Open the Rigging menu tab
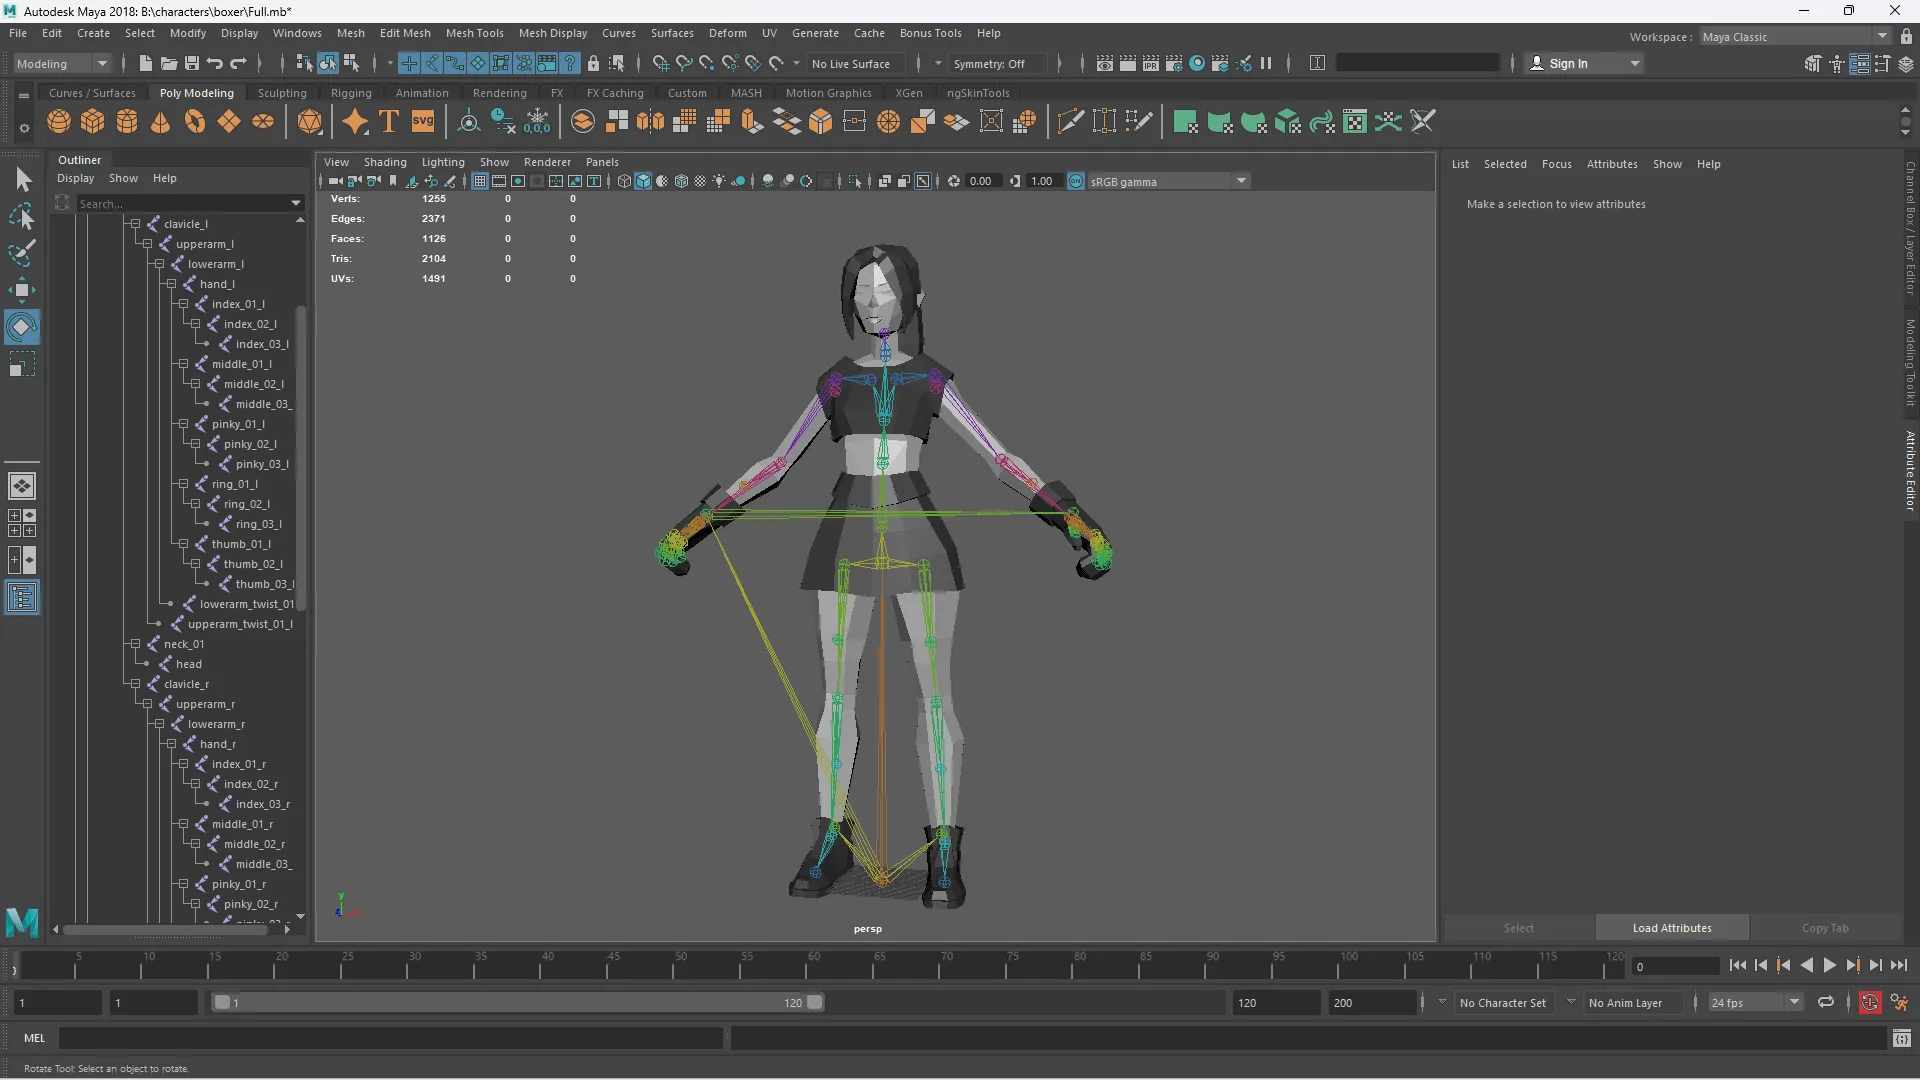 click(349, 92)
